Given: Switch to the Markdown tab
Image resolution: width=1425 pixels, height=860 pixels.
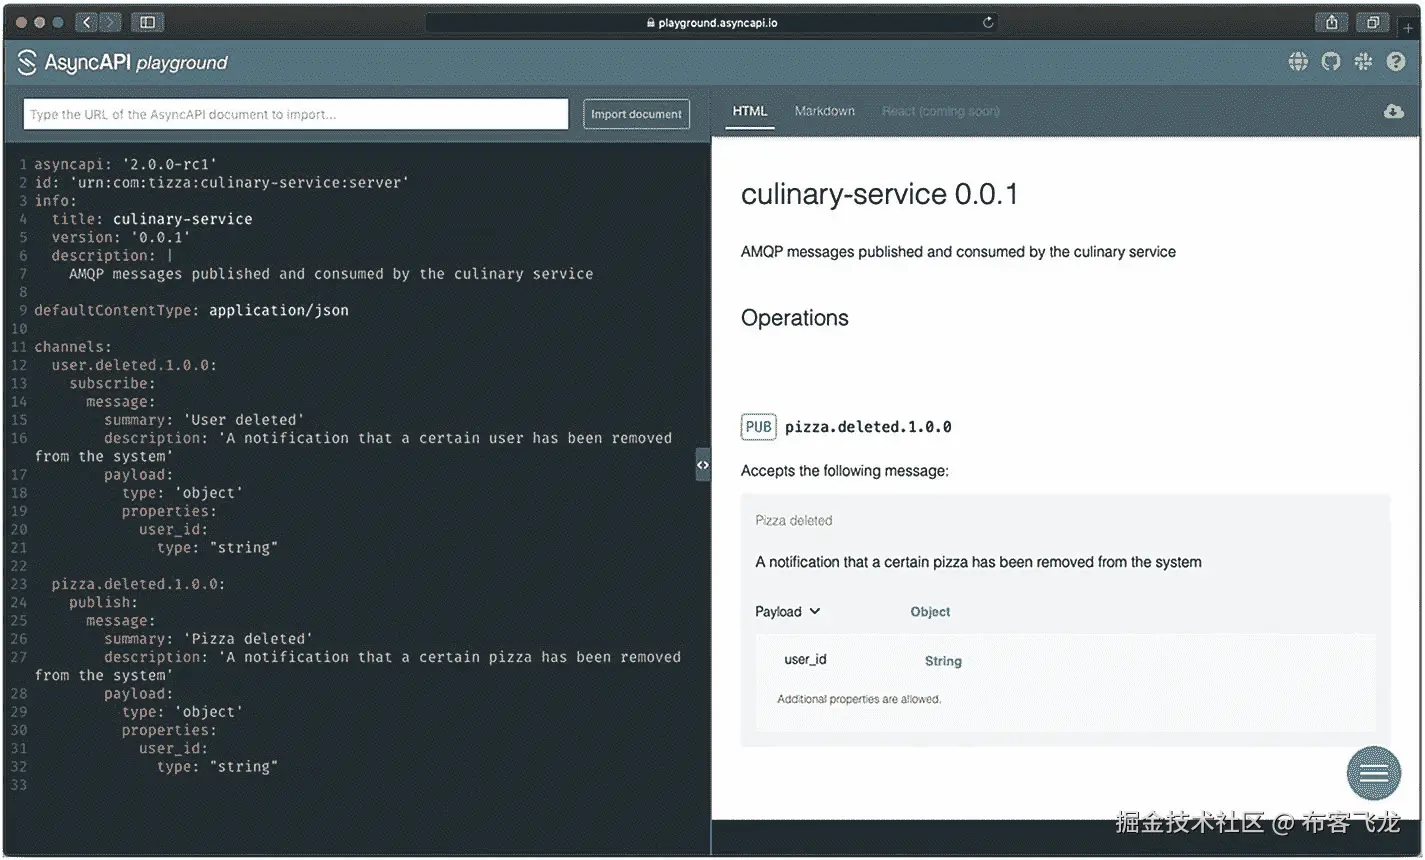Looking at the screenshot, I should (x=825, y=111).
